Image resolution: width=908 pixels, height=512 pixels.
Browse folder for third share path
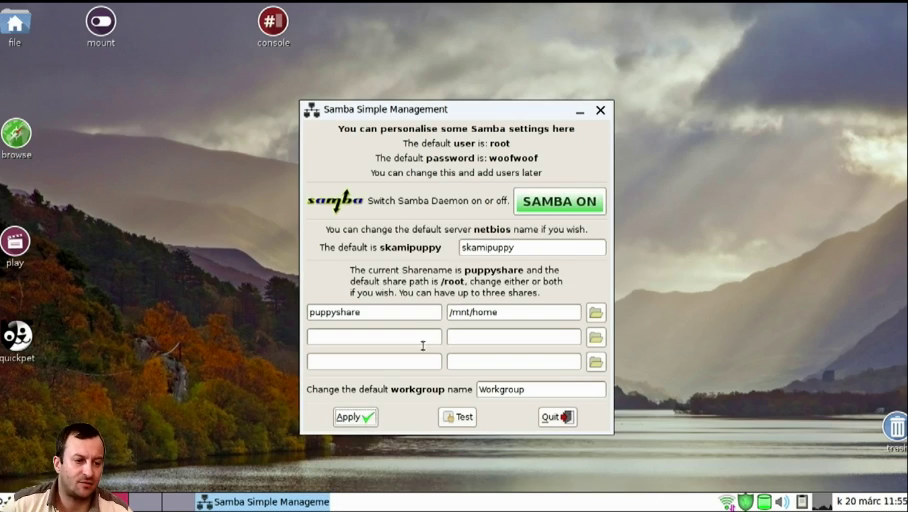596,363
